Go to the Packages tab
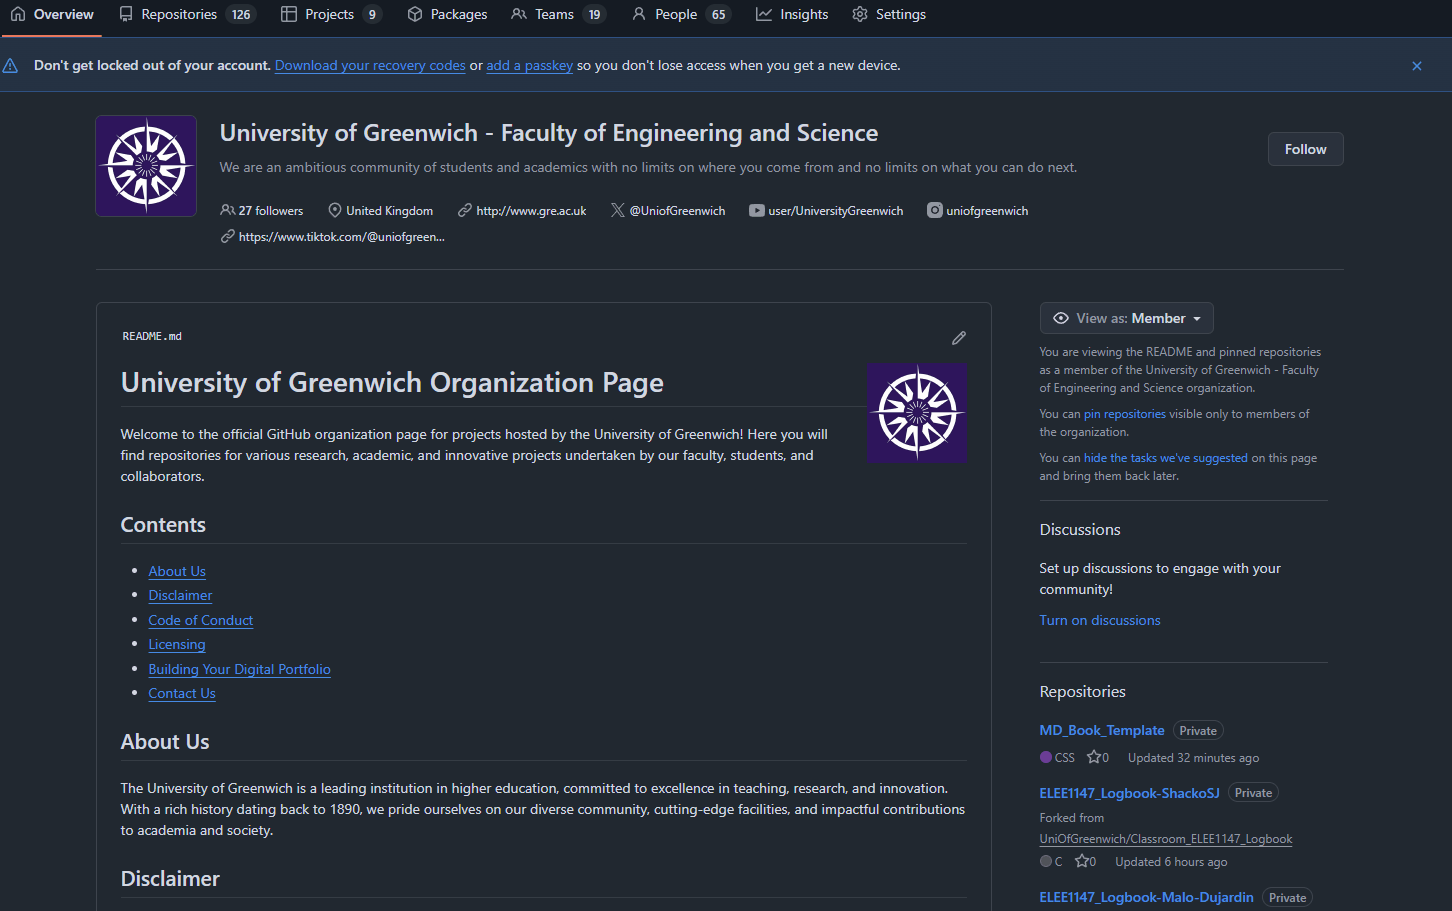 (447, 14)
